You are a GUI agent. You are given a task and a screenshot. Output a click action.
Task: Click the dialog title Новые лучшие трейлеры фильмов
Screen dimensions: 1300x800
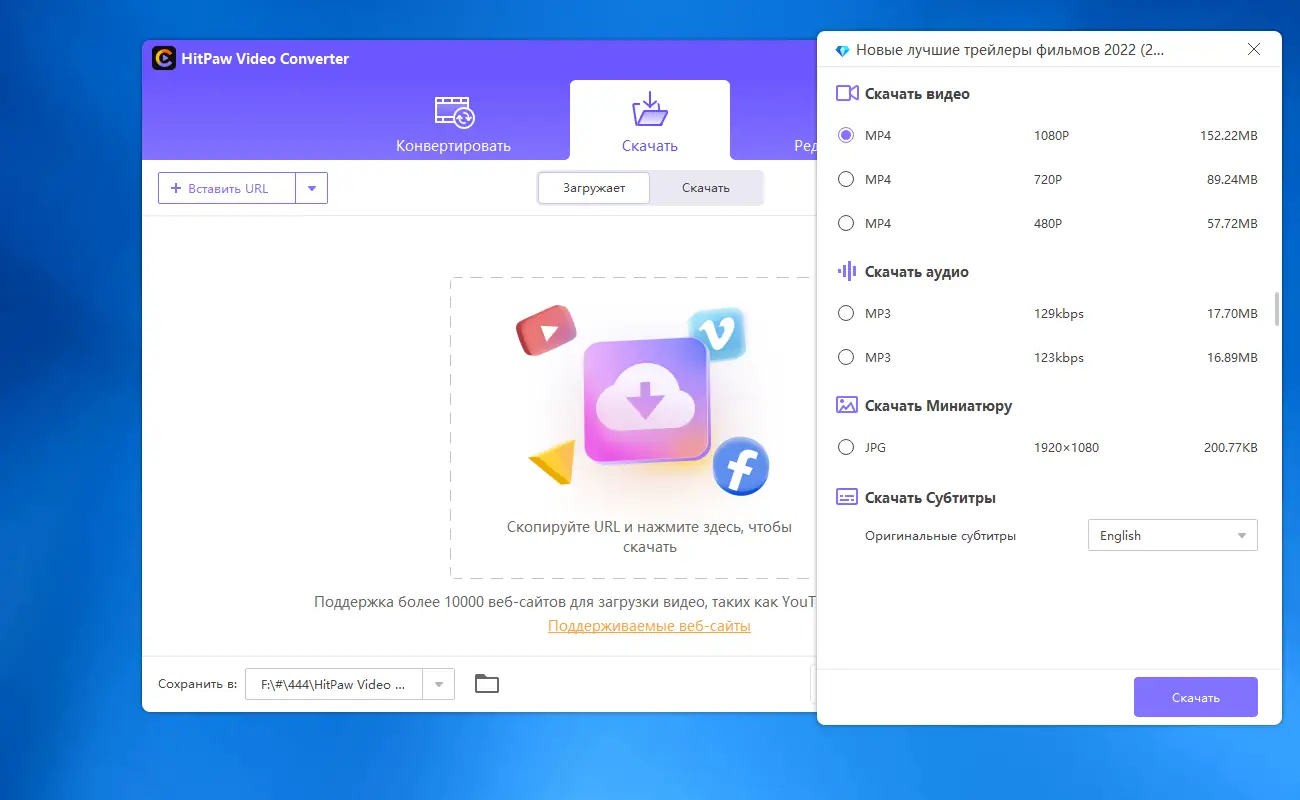(x=1010, y=50)
